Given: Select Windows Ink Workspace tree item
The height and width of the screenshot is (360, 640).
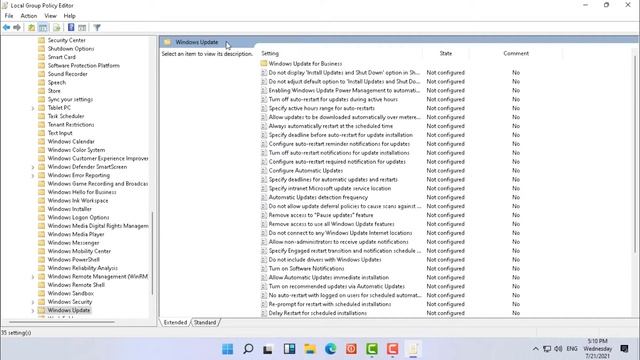Looking at the screenshot, I should 78,201.
